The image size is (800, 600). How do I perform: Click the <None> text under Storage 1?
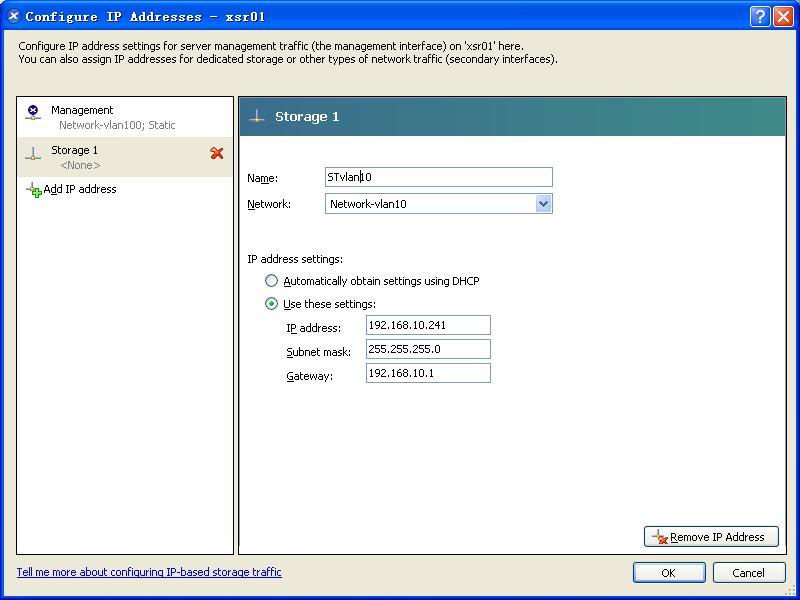click(80, 165)
